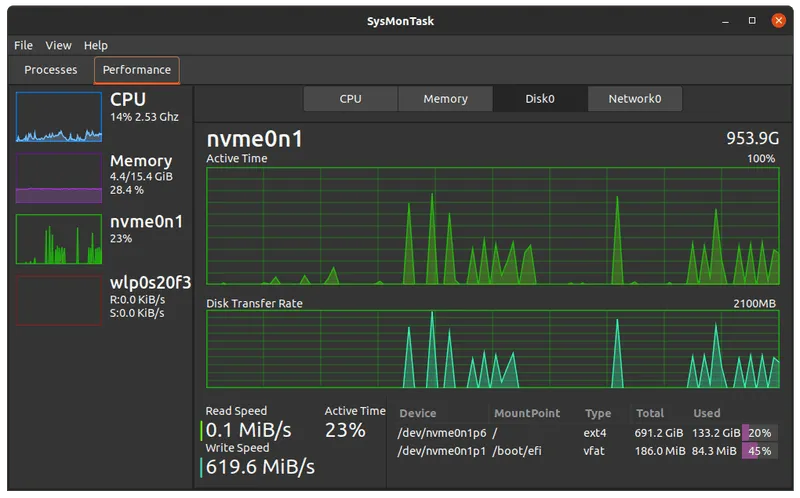
Task: Select the nvme0n1 disk mini graph
Action: (x=59, y=239)
